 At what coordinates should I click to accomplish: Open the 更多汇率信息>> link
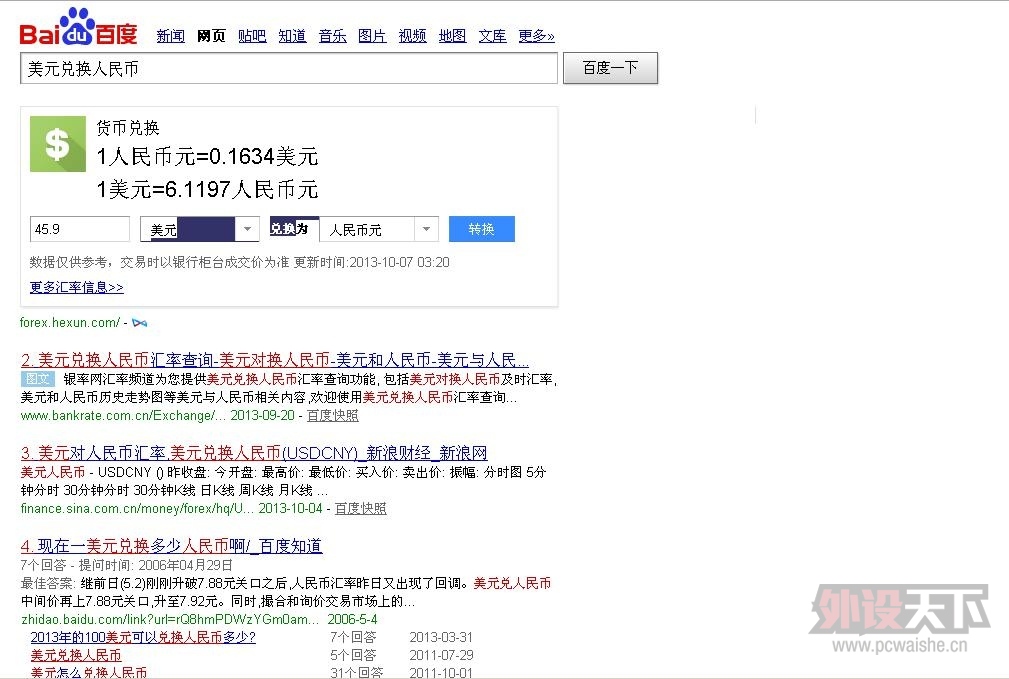point(77,287)
